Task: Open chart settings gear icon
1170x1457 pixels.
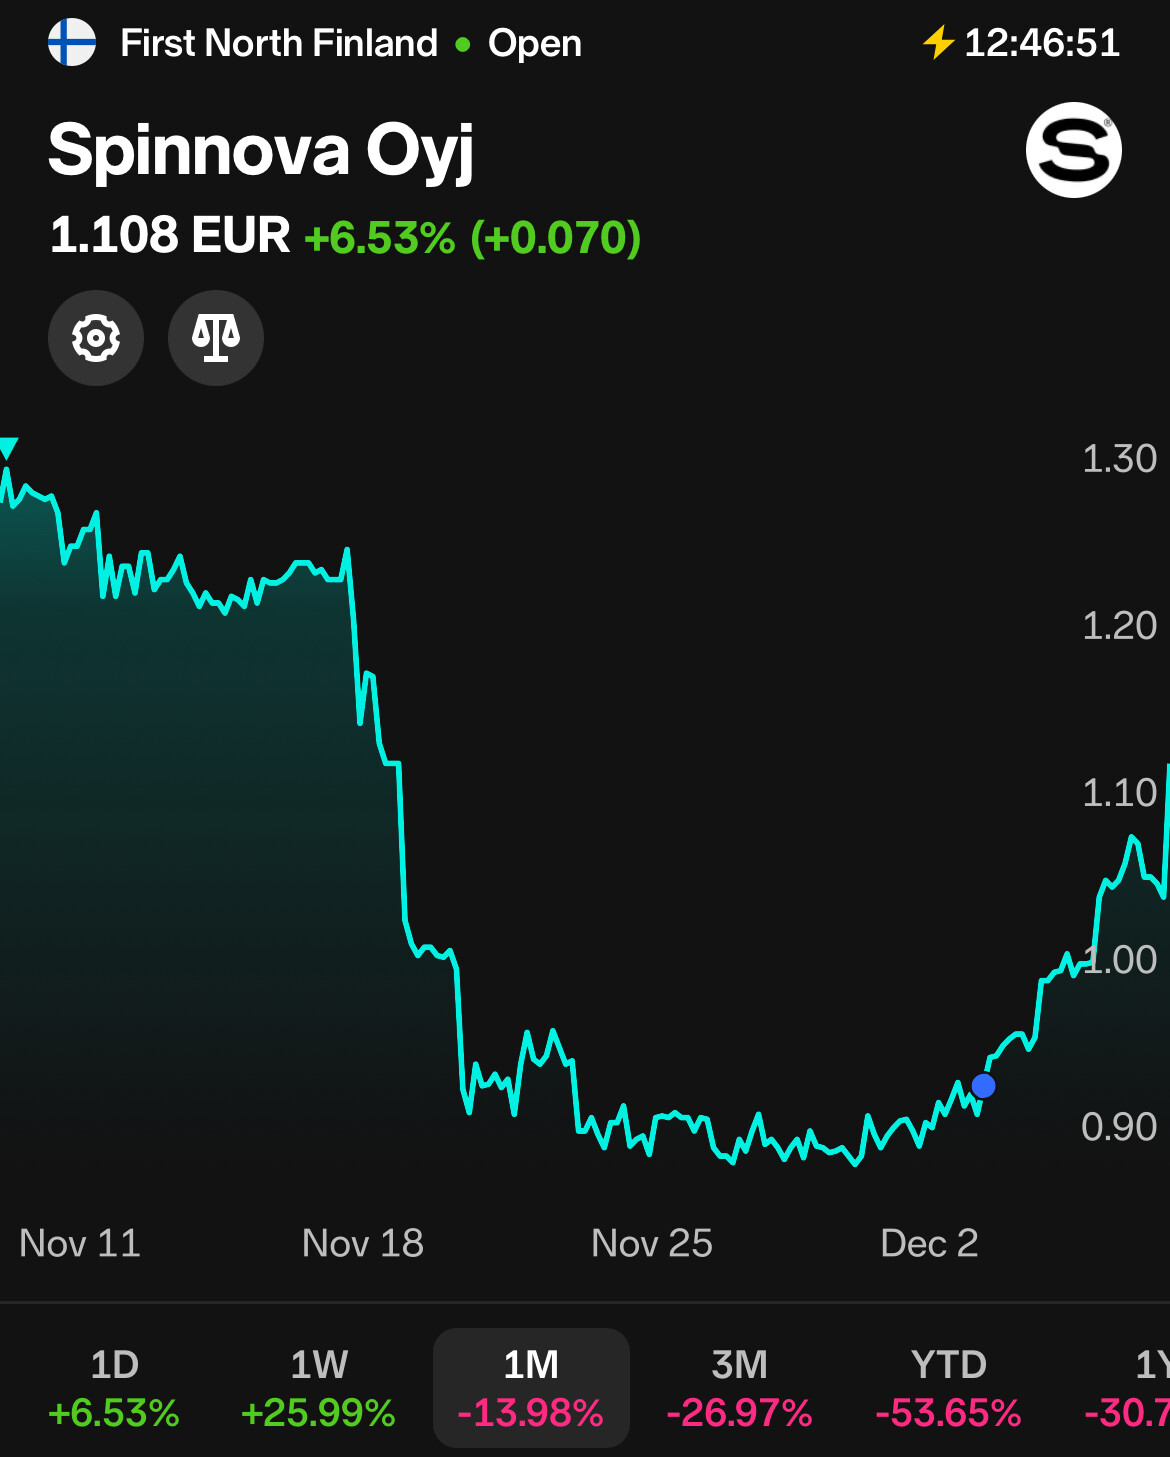Action: pyautogui.click(x=96, y=338)
